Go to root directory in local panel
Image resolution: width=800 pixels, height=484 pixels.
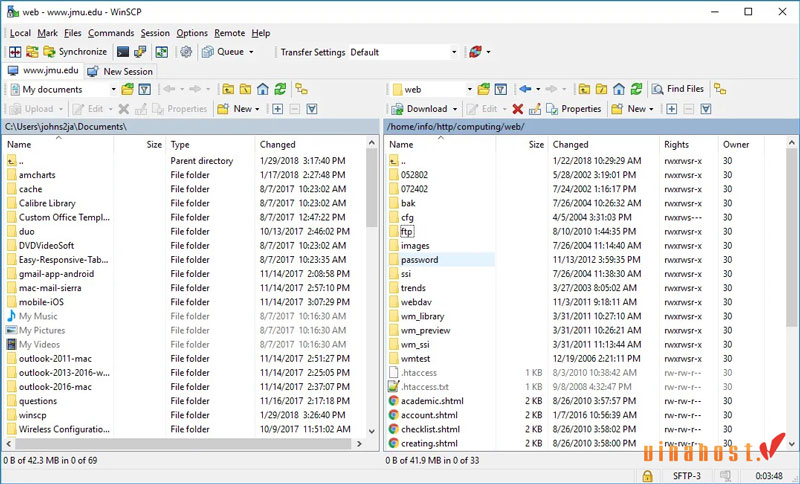[245, 90]
